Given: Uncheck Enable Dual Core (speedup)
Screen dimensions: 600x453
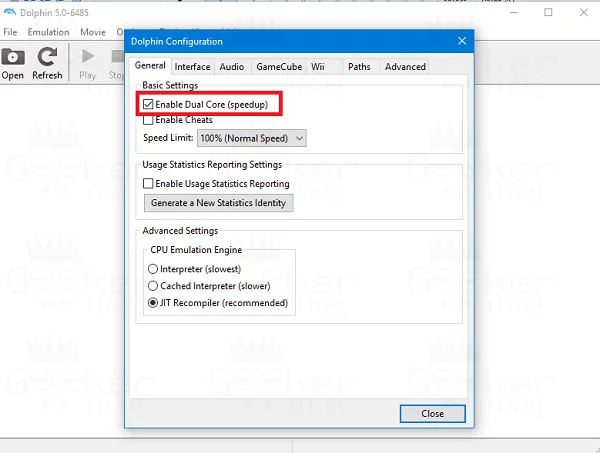Looking at the screenshot, I should tap(148, 104).
